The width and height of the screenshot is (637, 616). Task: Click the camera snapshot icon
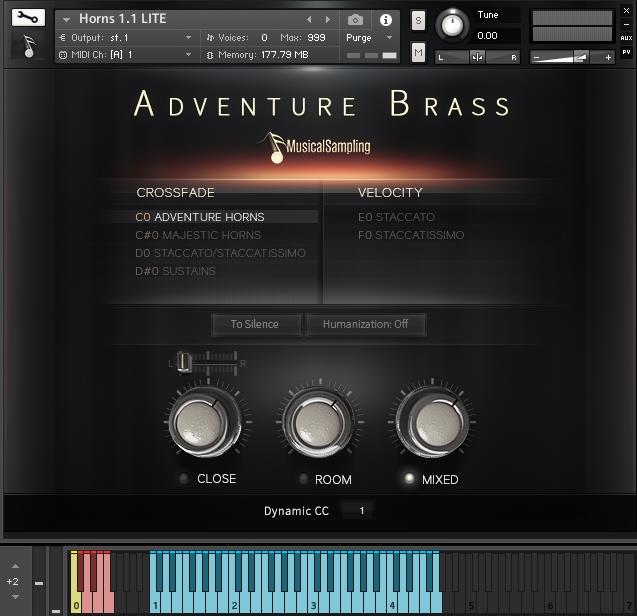355,19
